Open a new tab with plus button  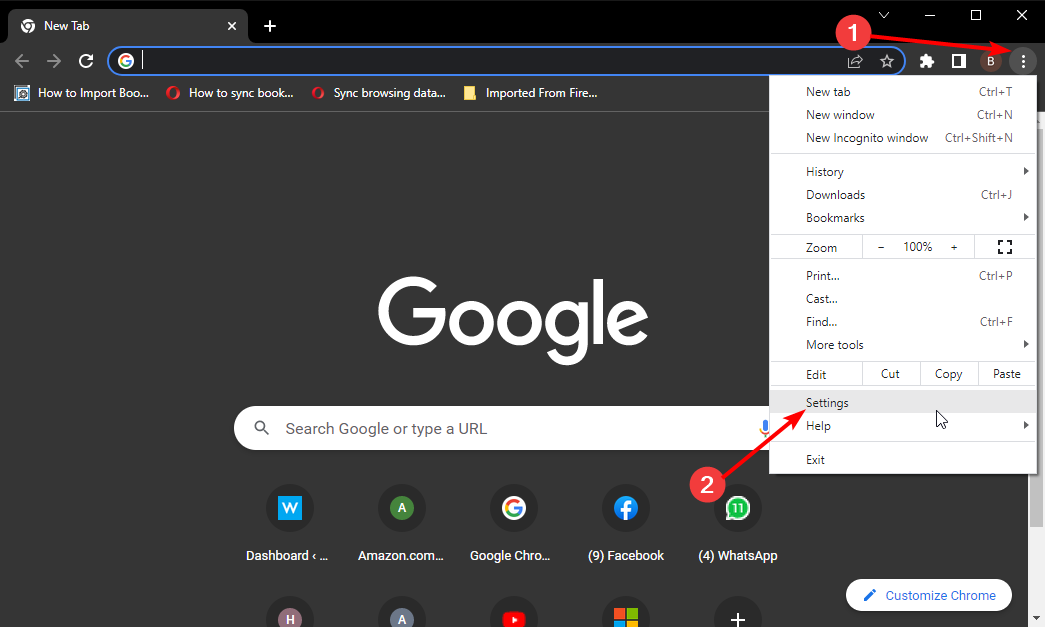click(269, 26)
